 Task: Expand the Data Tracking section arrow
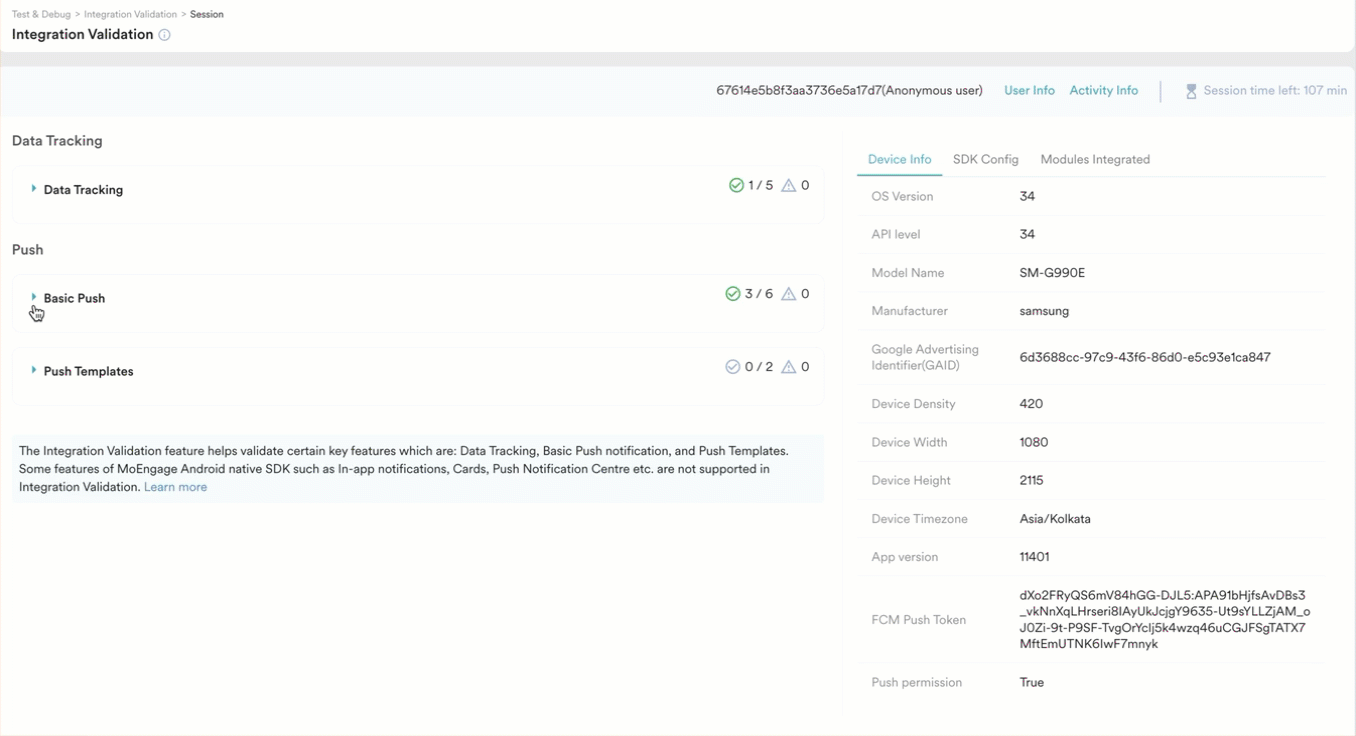(34, 189)
